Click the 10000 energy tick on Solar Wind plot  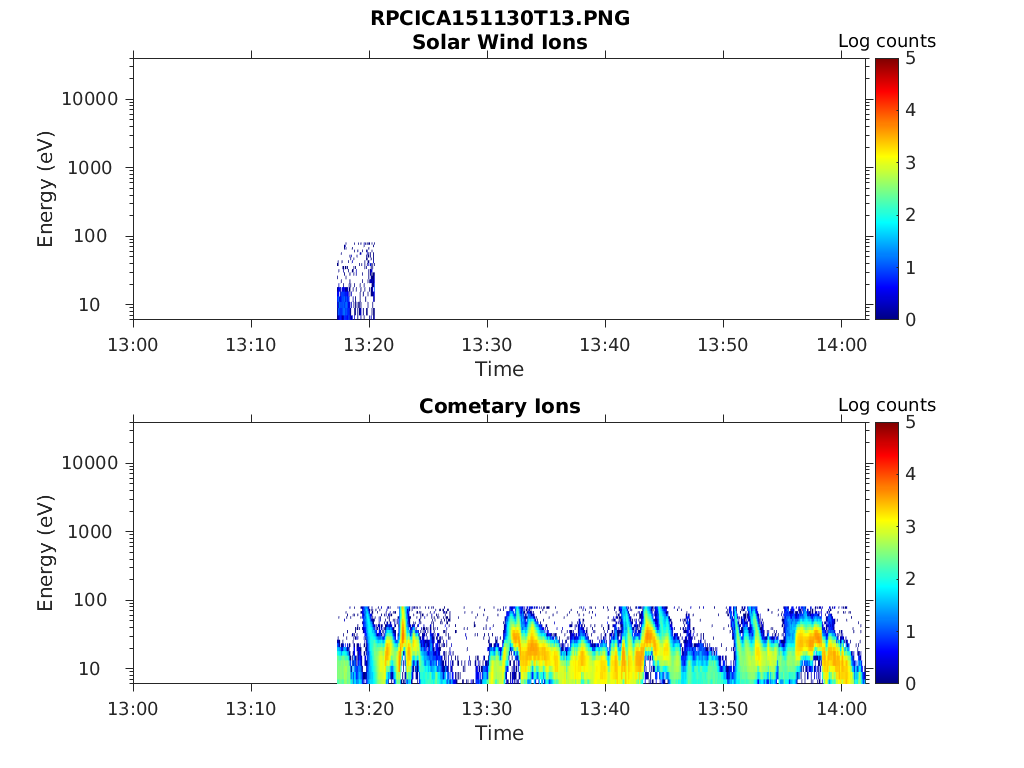point(90,99)
